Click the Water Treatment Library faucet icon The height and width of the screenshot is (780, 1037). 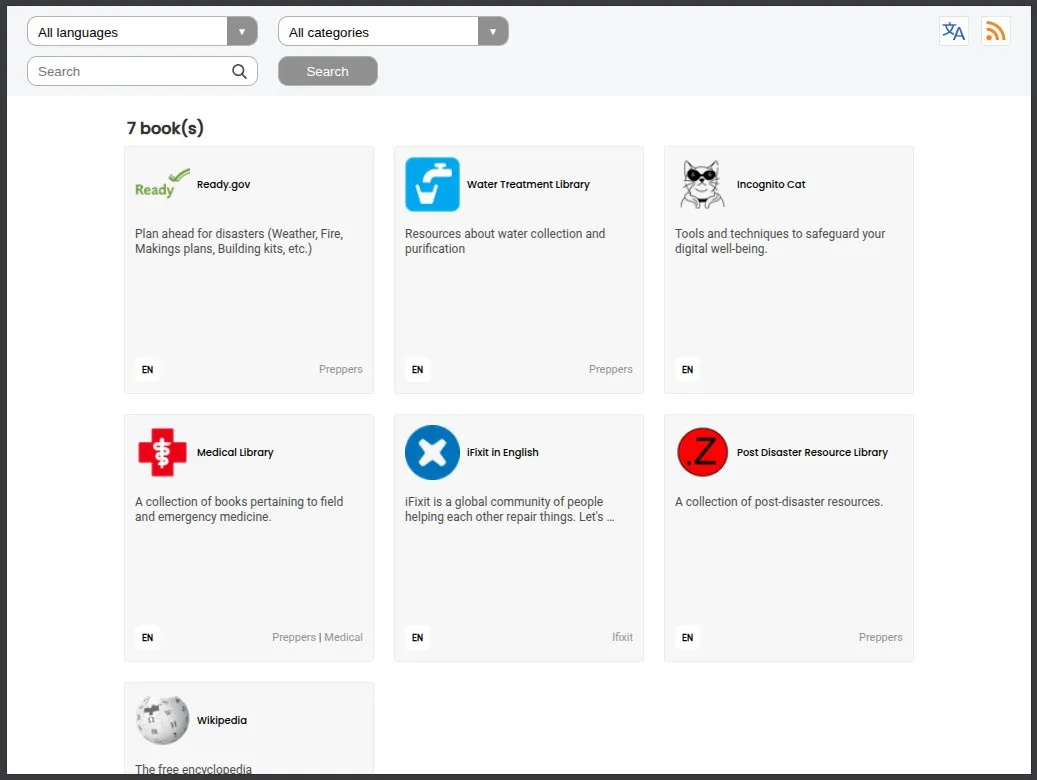point(432,184)
